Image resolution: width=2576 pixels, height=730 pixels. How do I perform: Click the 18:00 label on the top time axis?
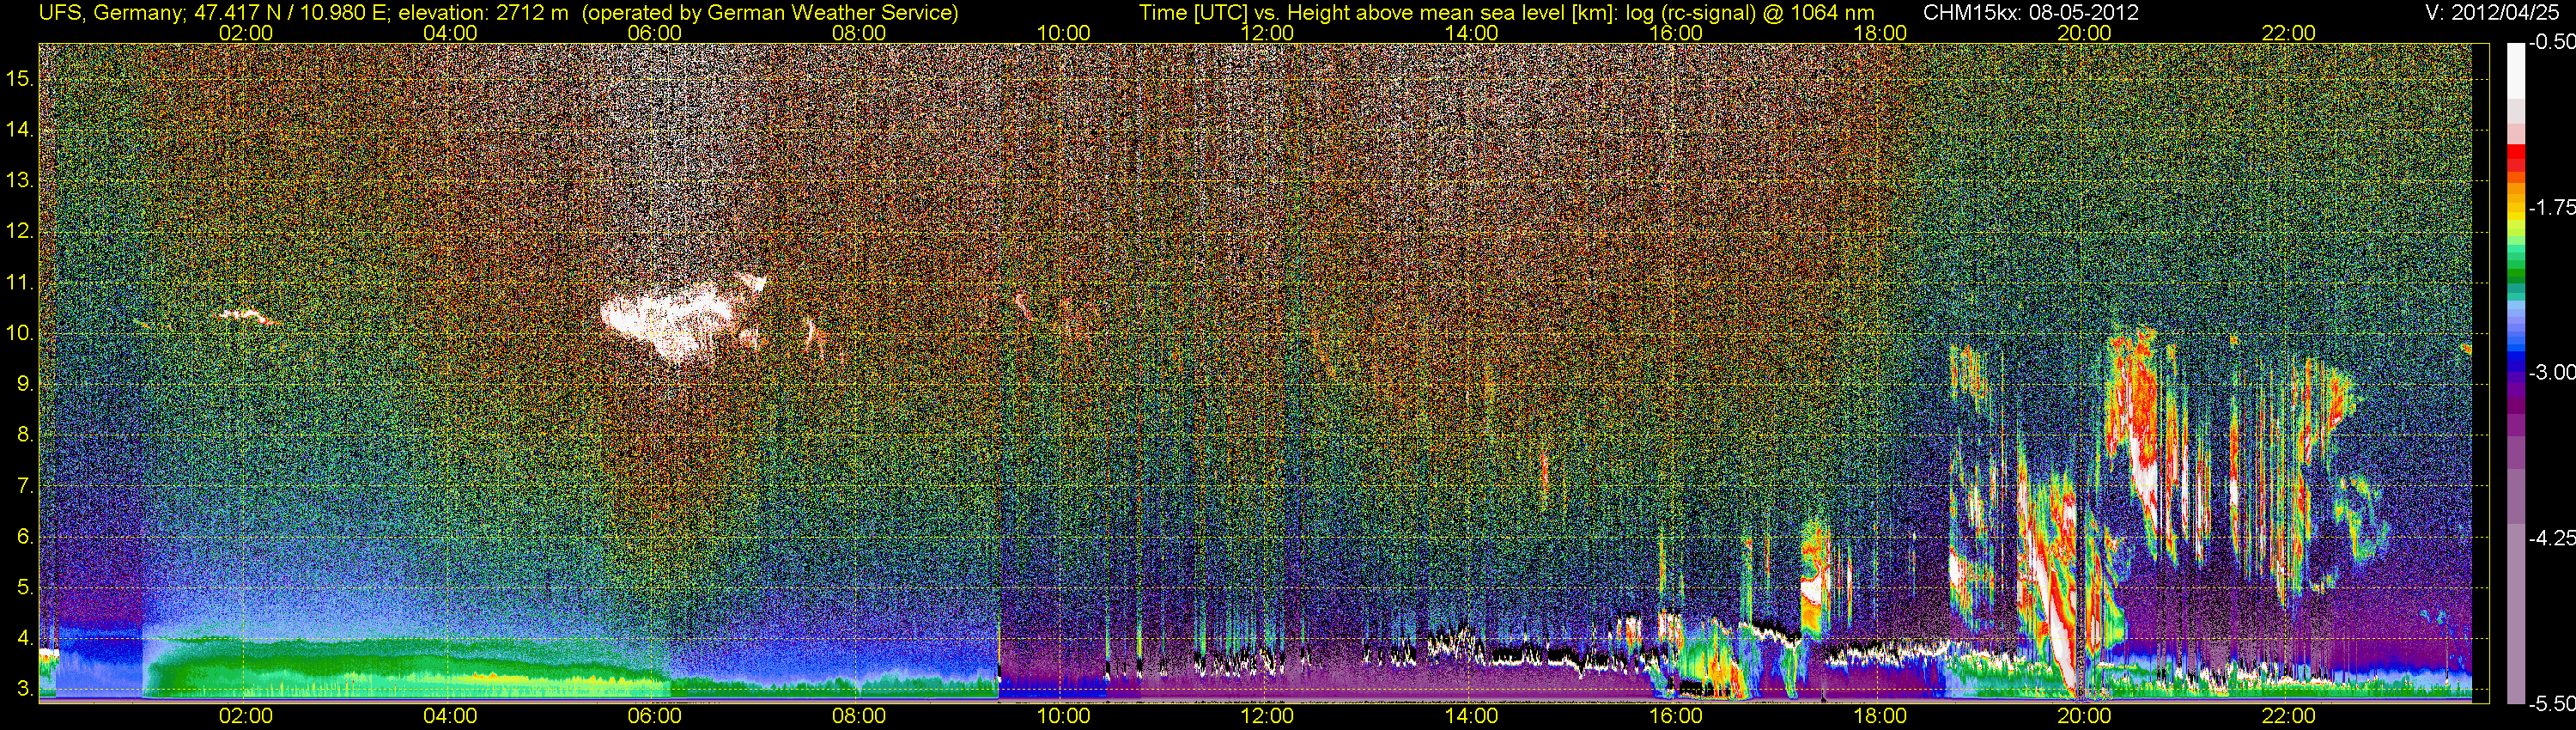tap(1880, 33)
